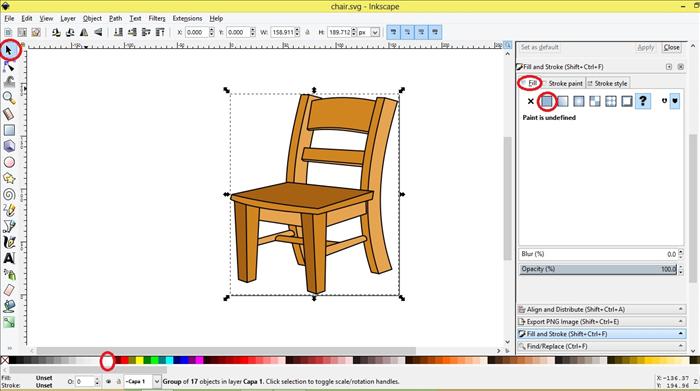Switch to Stroke style tab
The width and height of the screenshot is (700, 391).
click(608, 83)
